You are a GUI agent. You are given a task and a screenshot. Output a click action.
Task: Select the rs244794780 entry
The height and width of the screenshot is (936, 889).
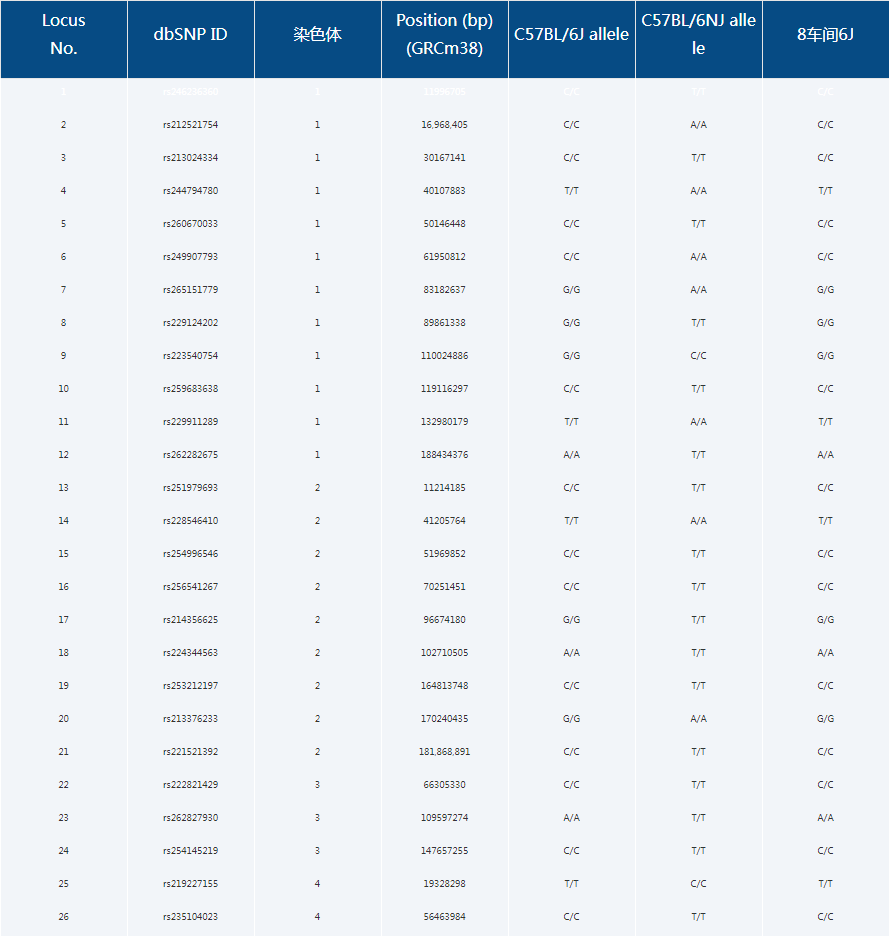[190, 191]
